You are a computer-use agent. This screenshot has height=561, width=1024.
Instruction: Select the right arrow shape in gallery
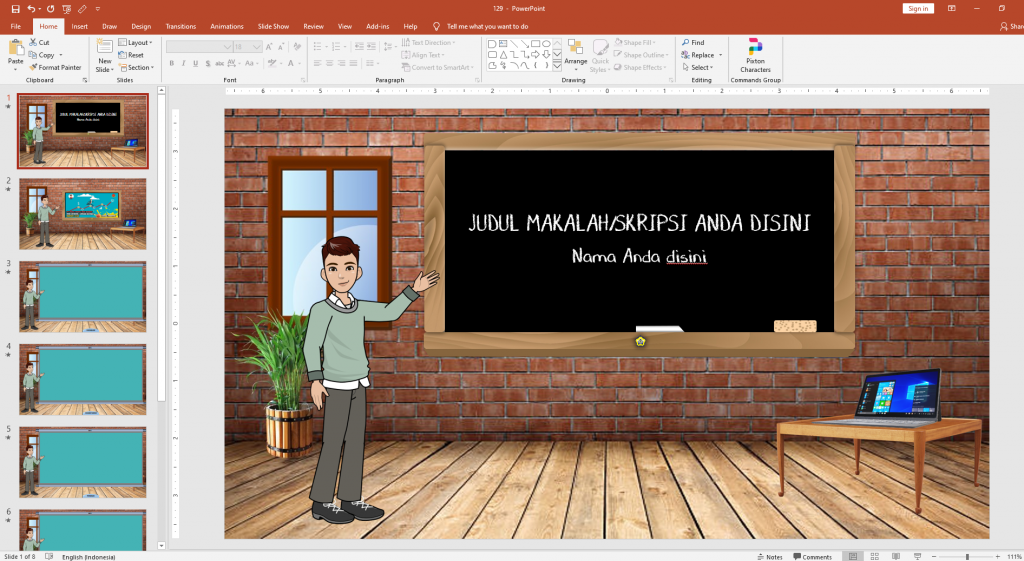(536, 55)
